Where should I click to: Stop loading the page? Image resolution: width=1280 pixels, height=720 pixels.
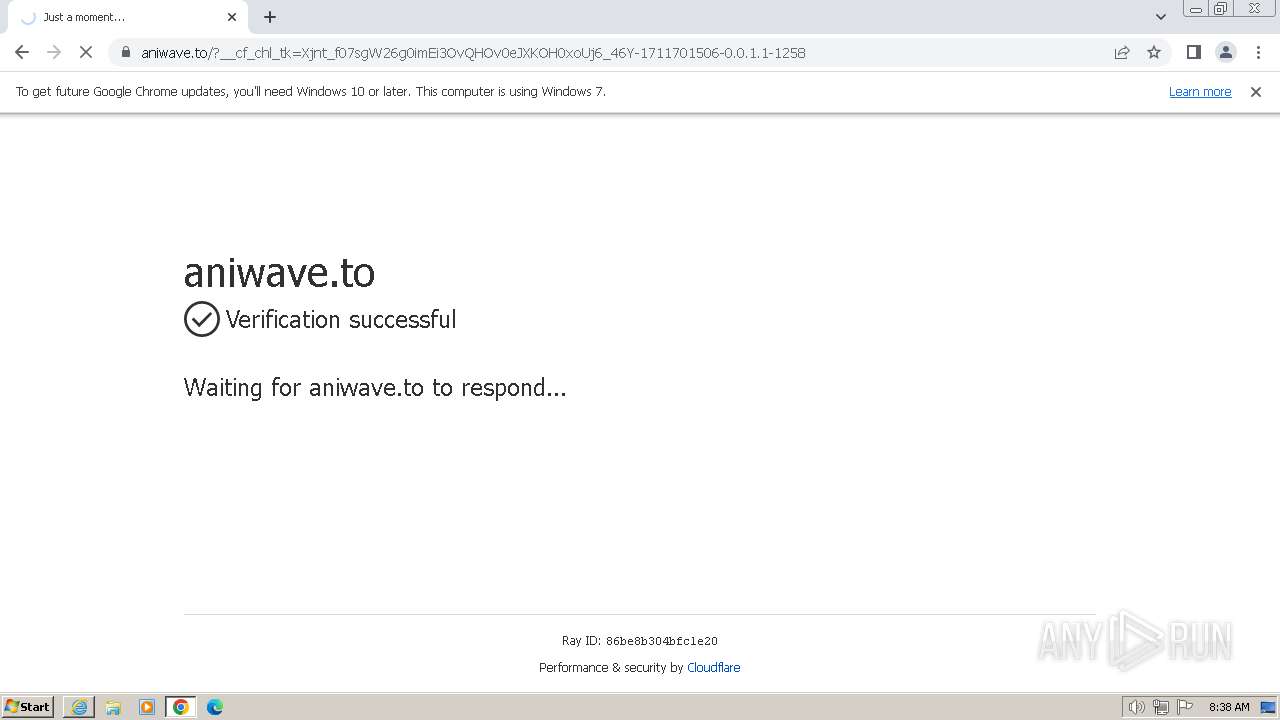coord(86,52)
